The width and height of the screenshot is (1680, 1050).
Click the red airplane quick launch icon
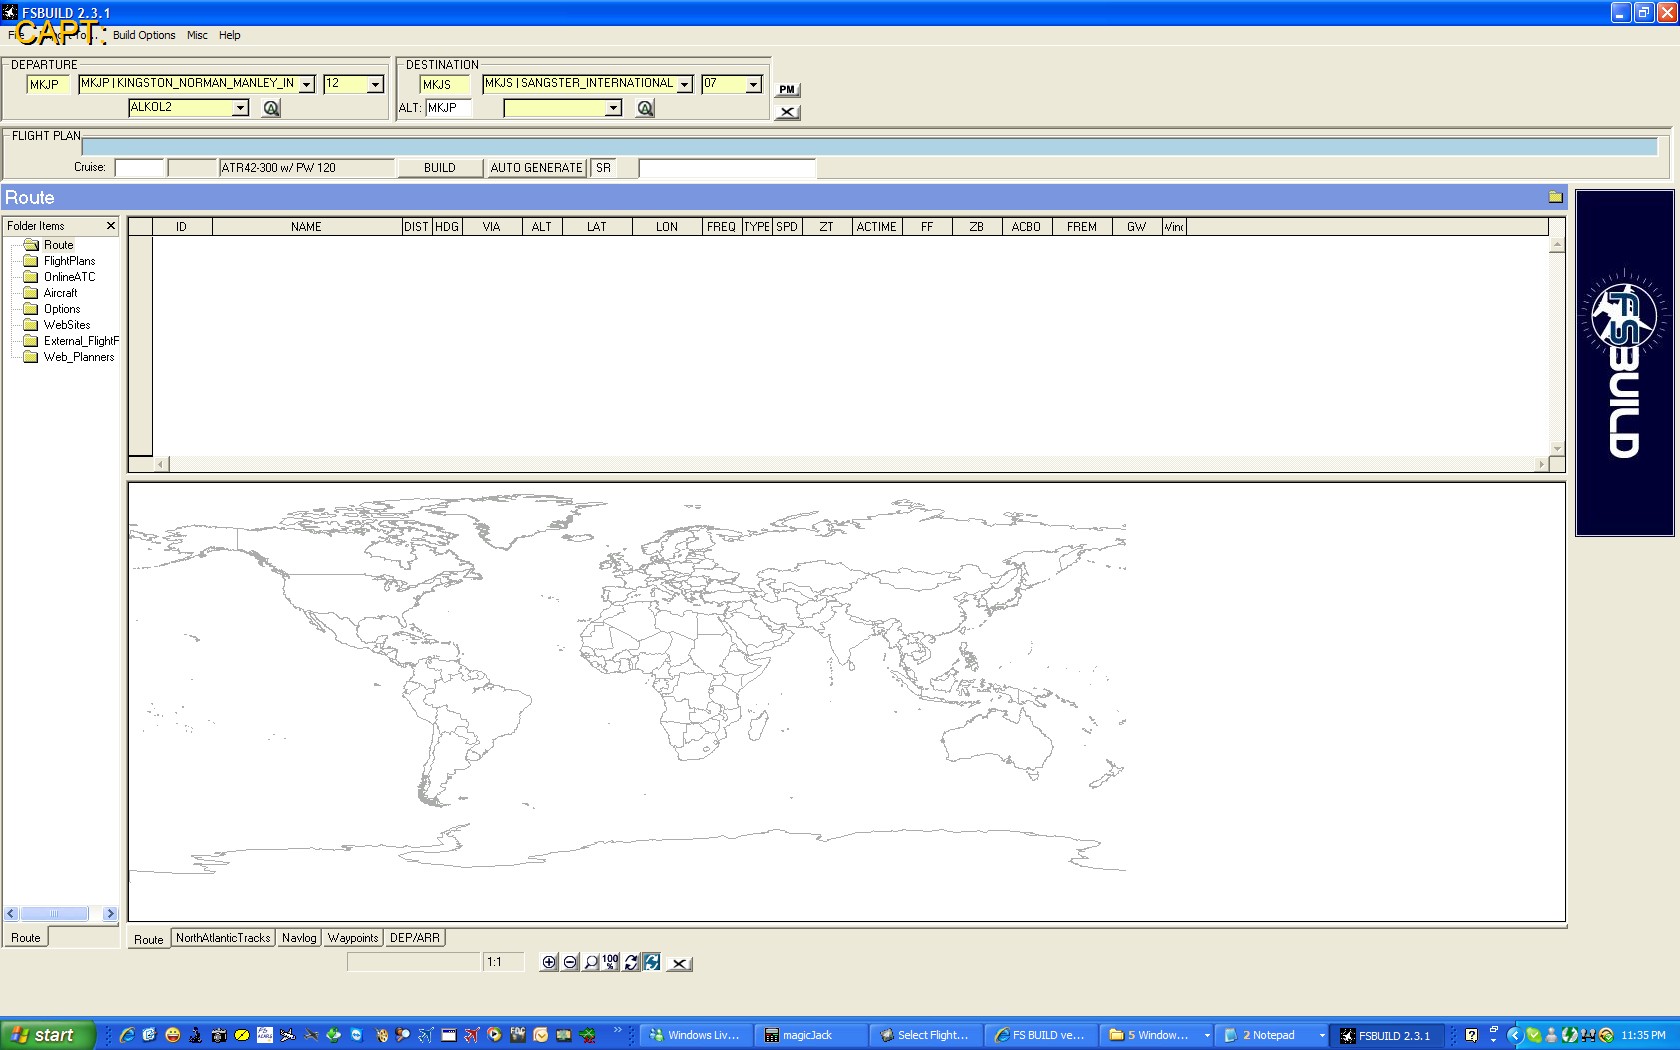472,1035
